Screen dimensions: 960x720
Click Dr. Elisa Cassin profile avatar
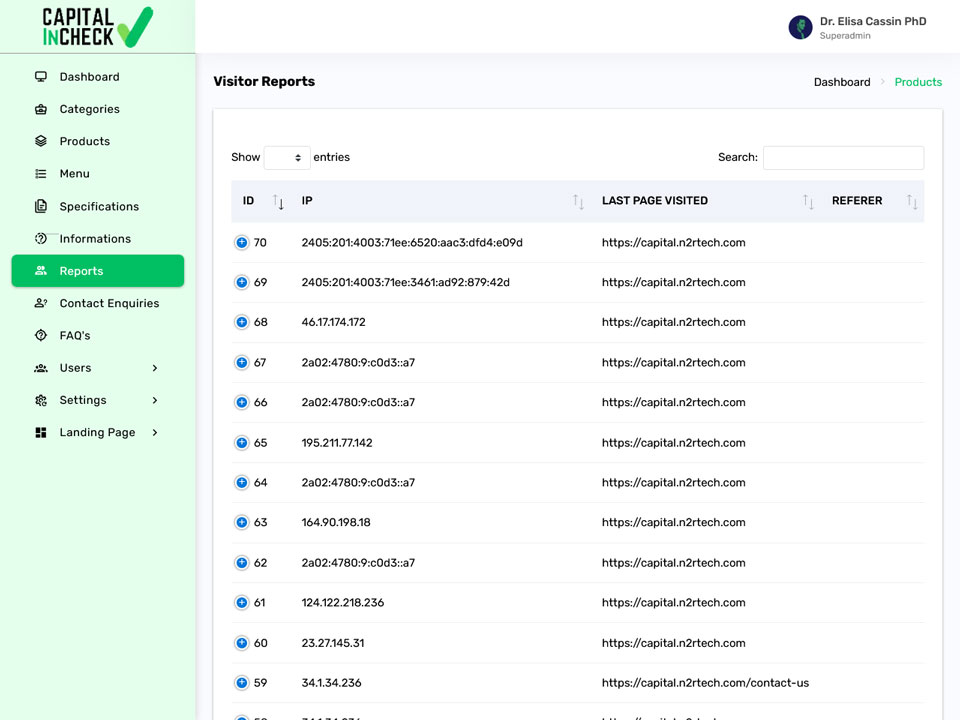(800, 28)
